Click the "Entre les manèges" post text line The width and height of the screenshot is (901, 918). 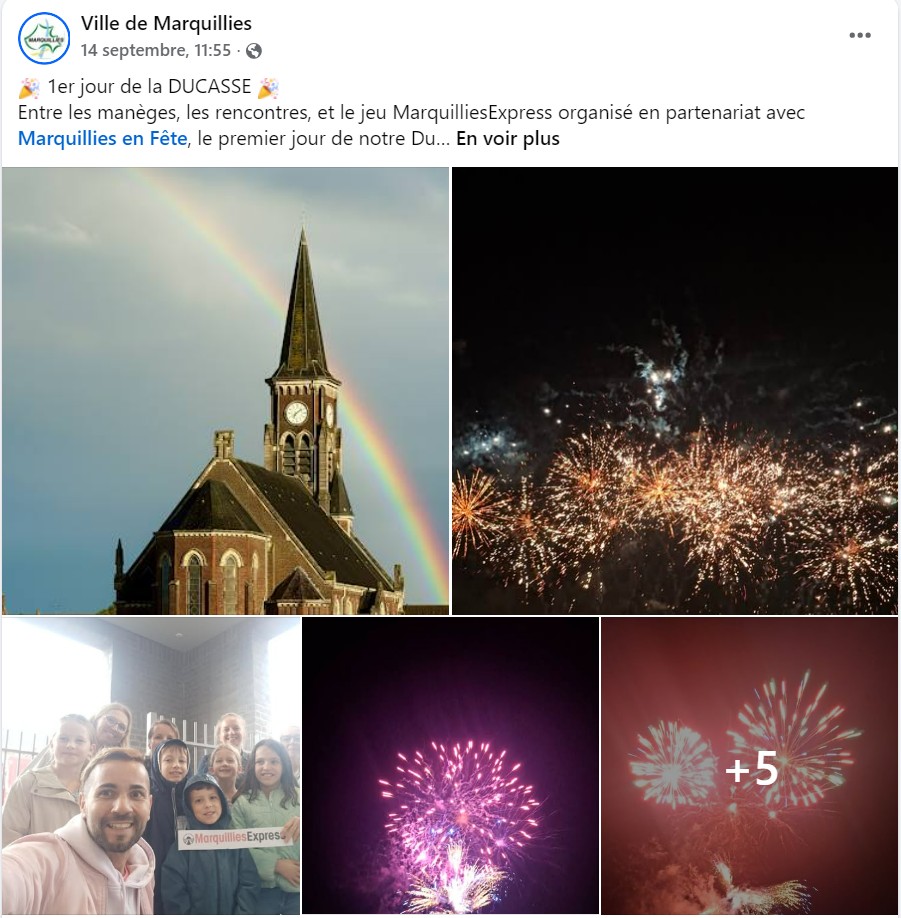pos(412,112)
